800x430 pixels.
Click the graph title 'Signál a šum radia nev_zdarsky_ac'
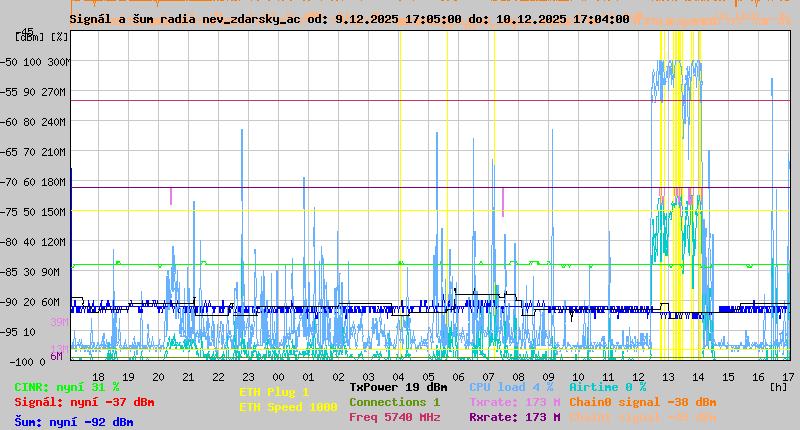(x=185, y=19)
